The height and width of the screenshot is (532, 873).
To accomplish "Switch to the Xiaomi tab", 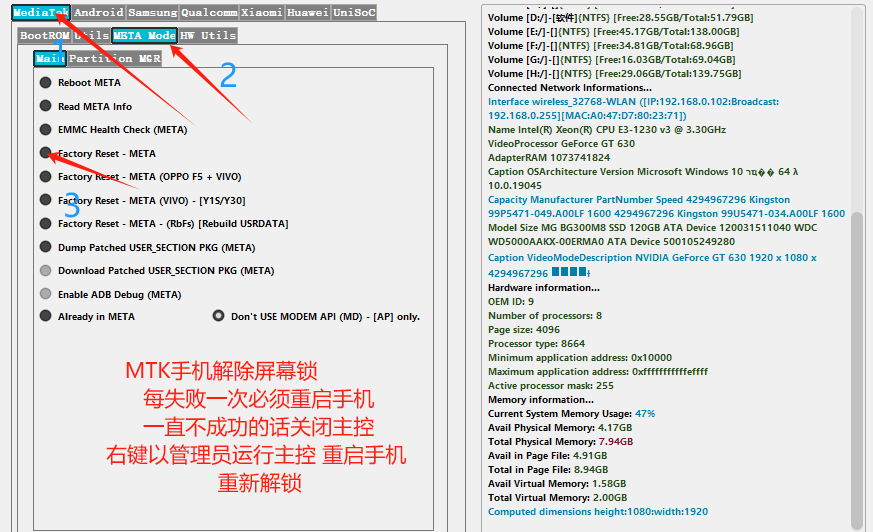I will click(x=262, y=12).
